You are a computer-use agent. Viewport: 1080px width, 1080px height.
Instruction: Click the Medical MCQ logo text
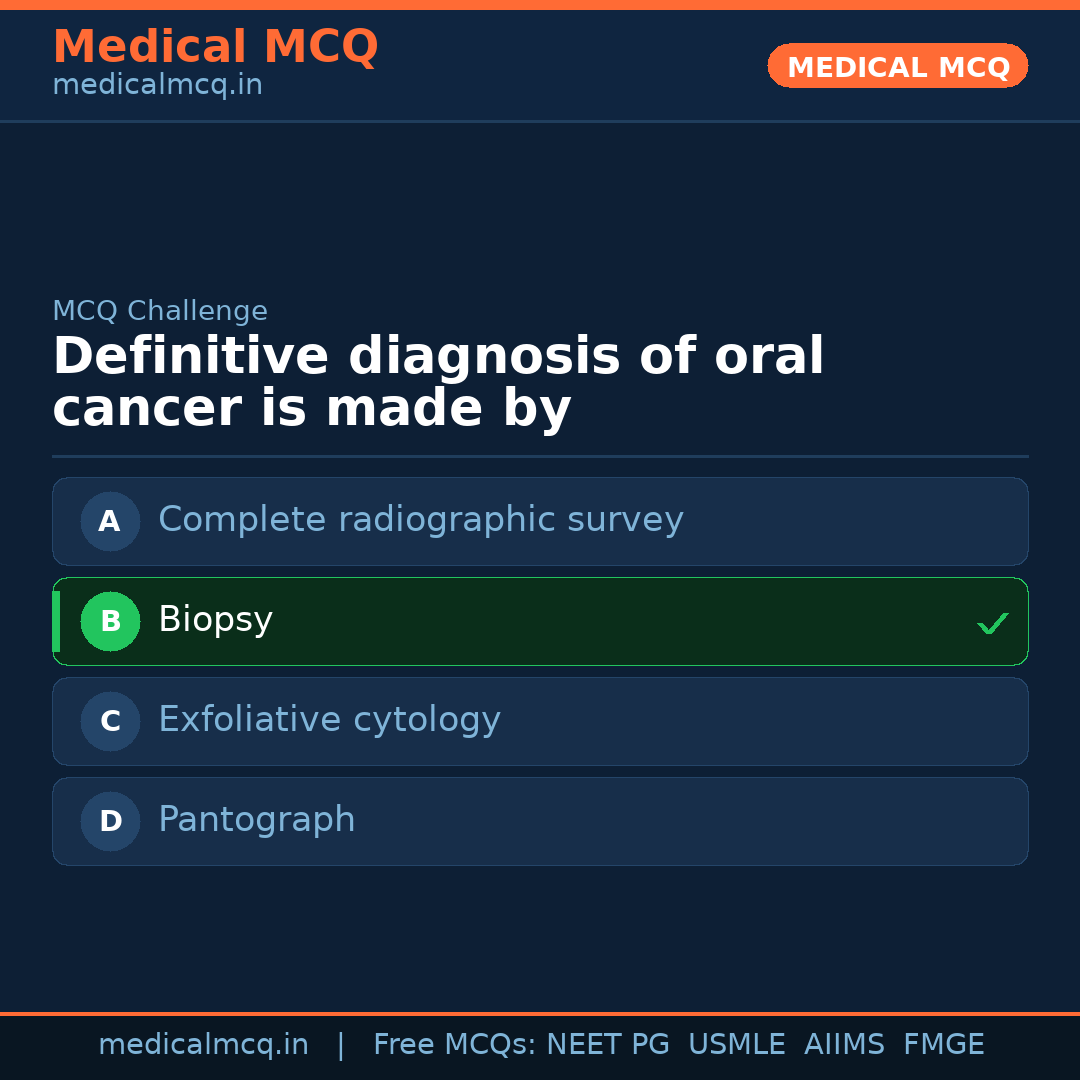(215, 46)
